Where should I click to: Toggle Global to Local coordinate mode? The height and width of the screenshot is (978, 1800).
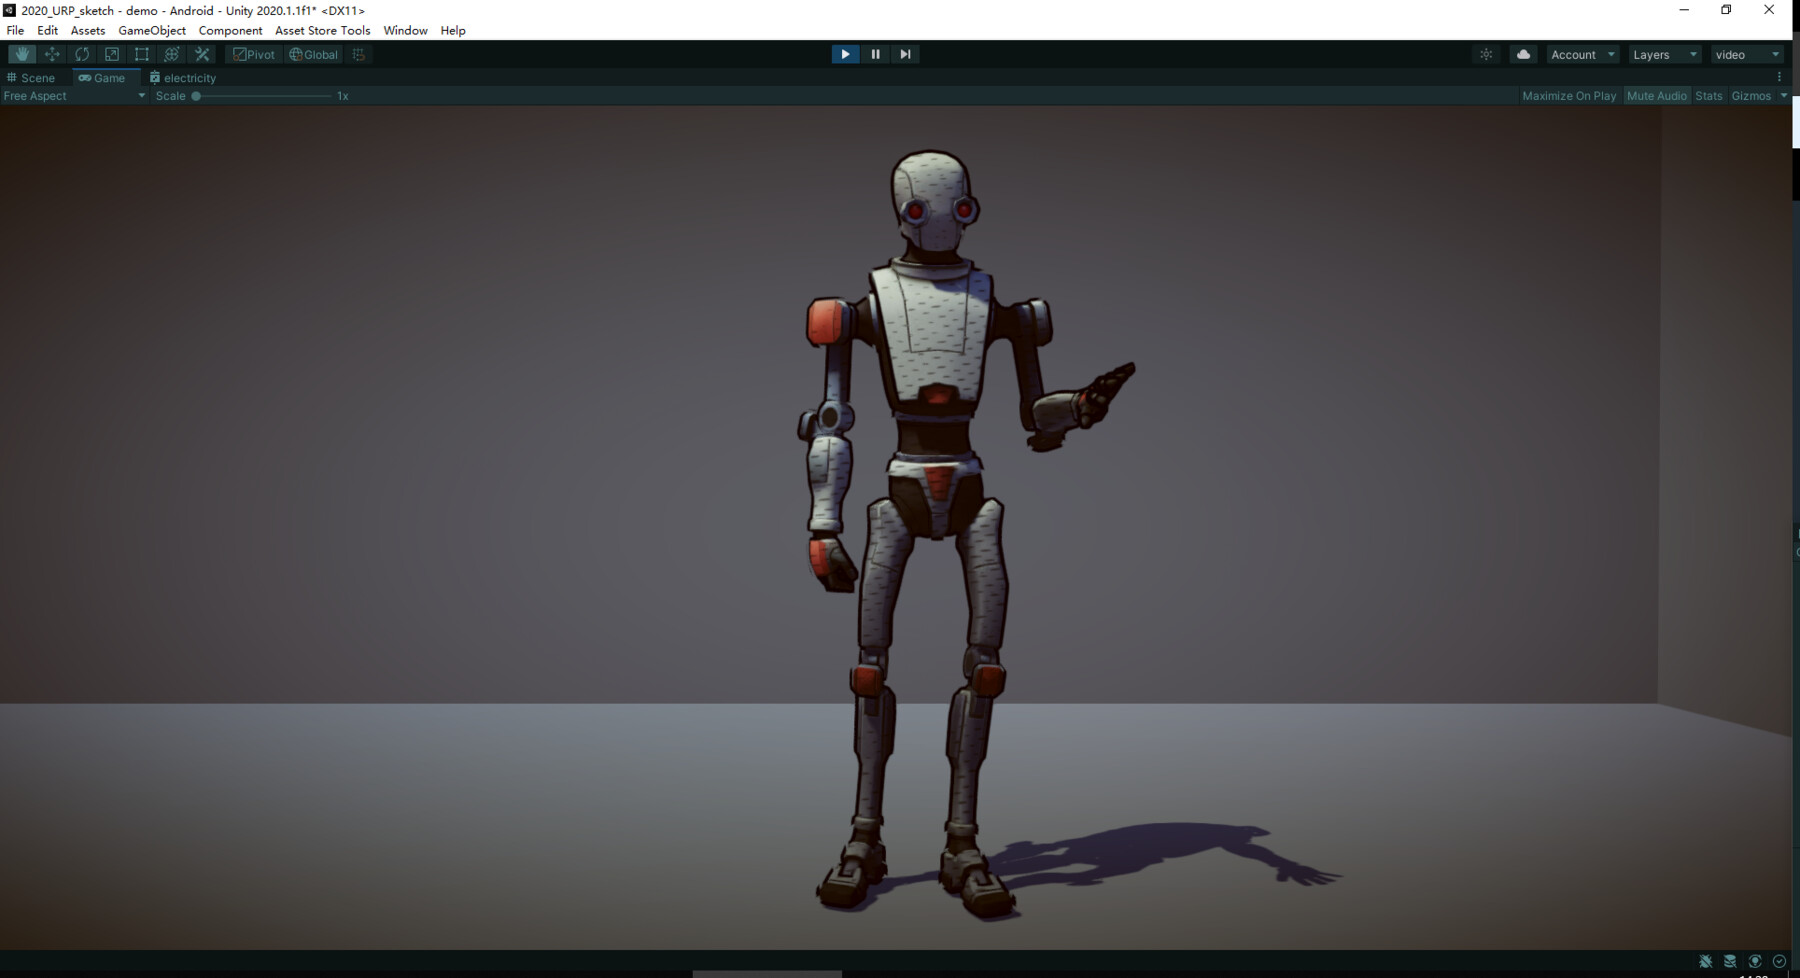click(312, 54)
